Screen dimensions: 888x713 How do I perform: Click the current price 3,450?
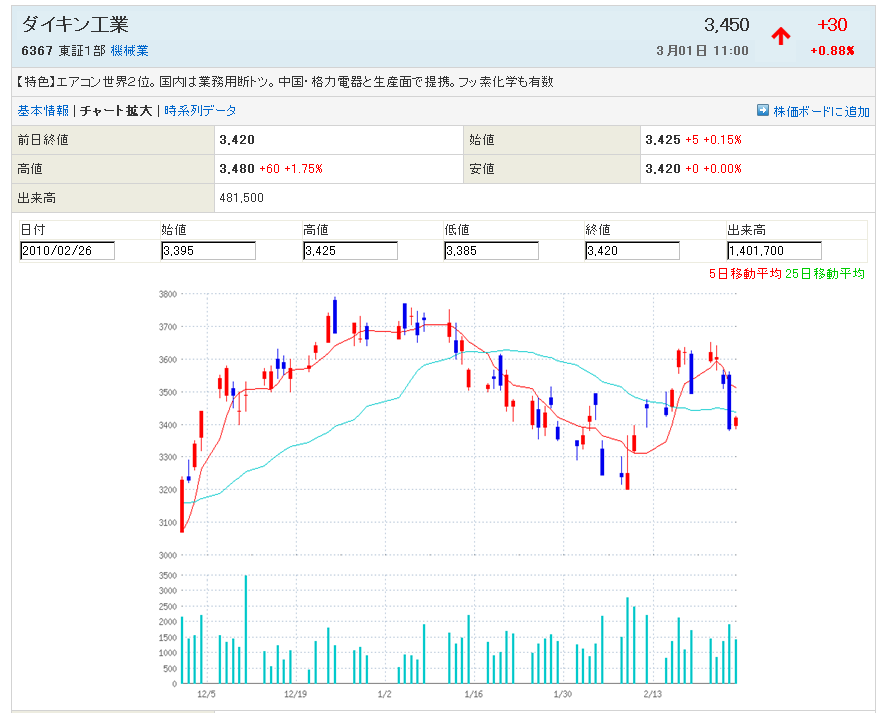[727, 25]
